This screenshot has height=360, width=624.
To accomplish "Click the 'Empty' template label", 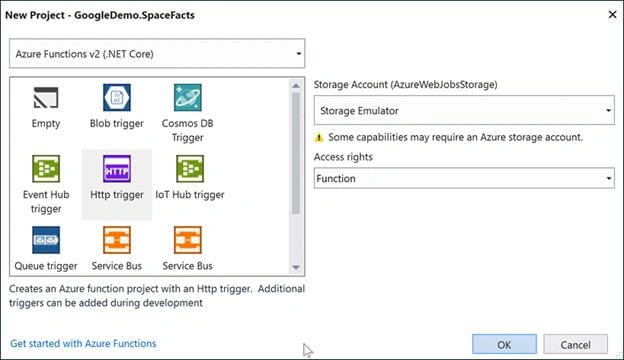I will click(46, 123).
